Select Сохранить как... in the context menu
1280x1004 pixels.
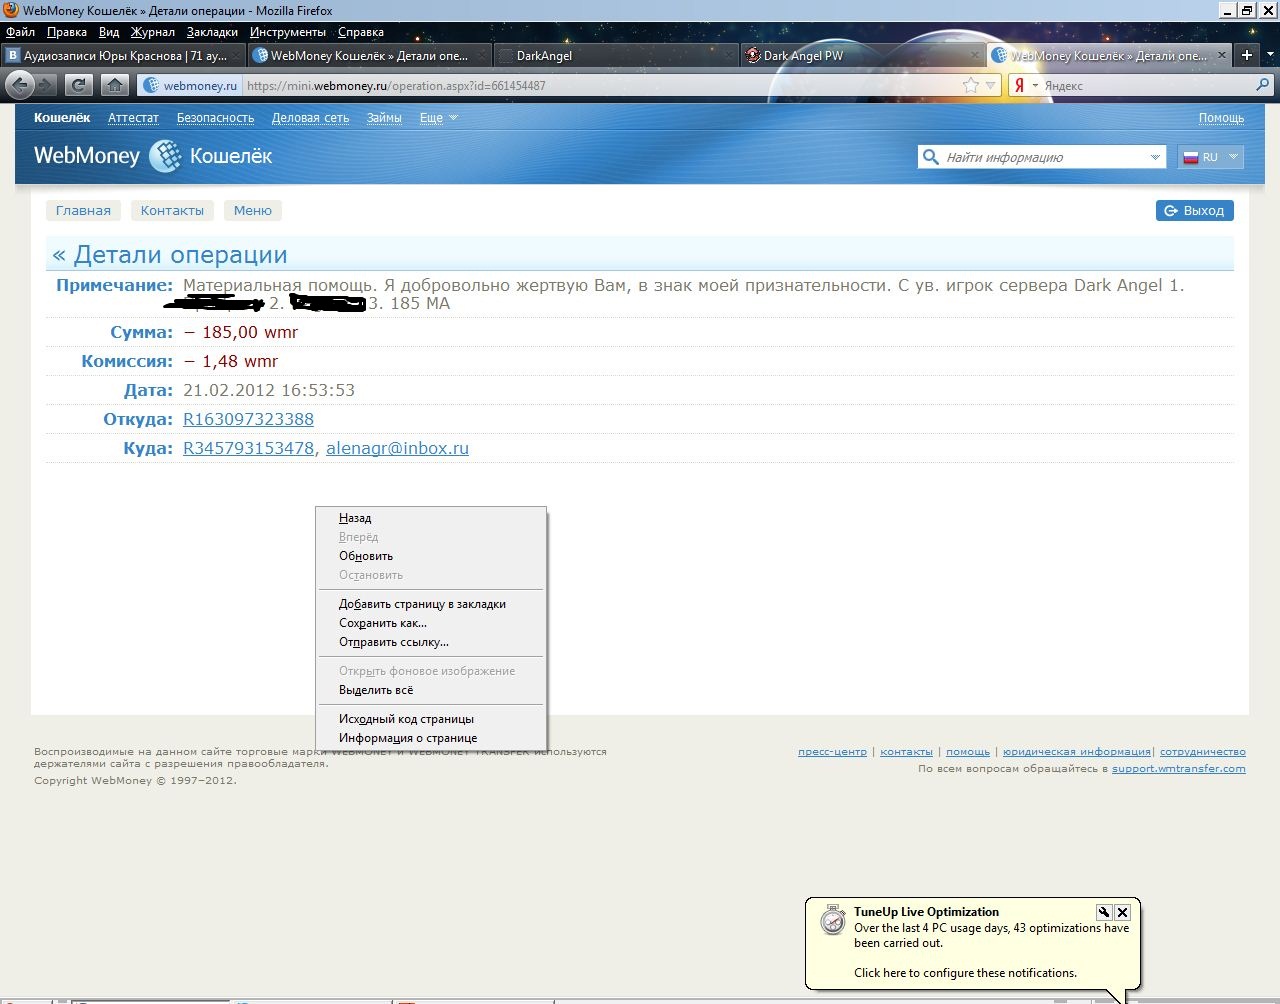coord(431,623)
